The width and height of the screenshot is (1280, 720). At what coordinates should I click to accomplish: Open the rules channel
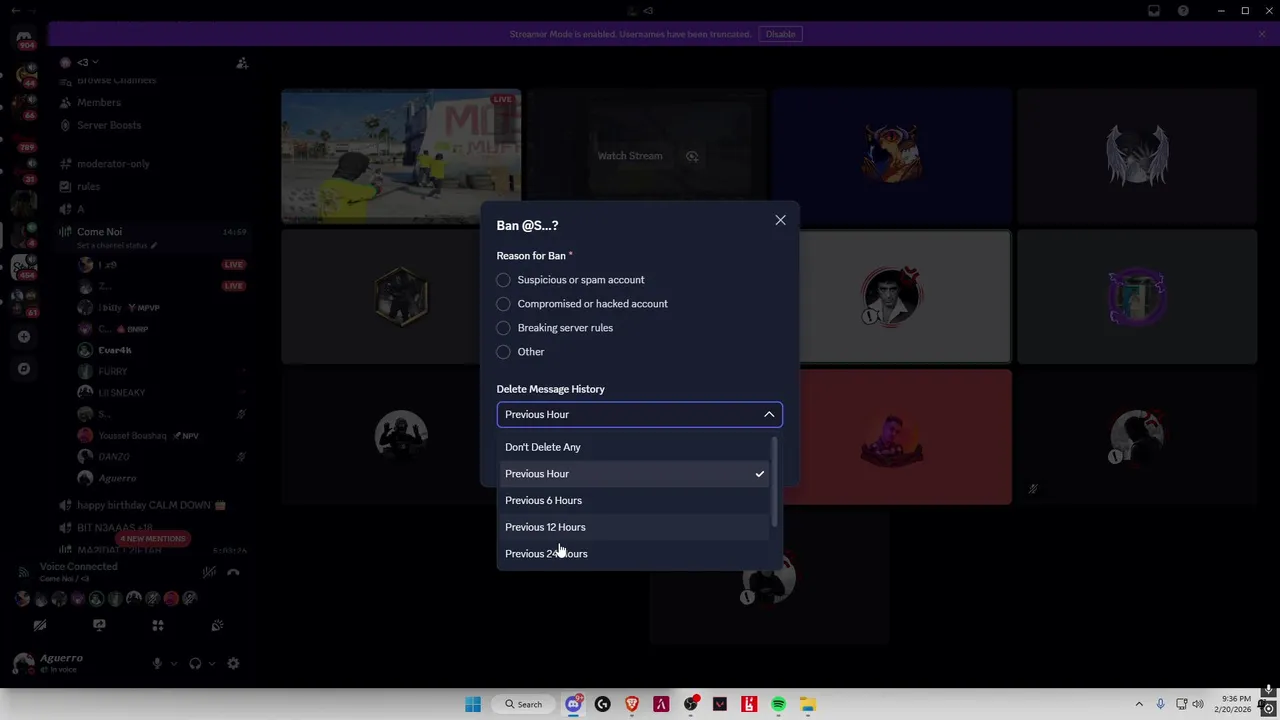88,187
